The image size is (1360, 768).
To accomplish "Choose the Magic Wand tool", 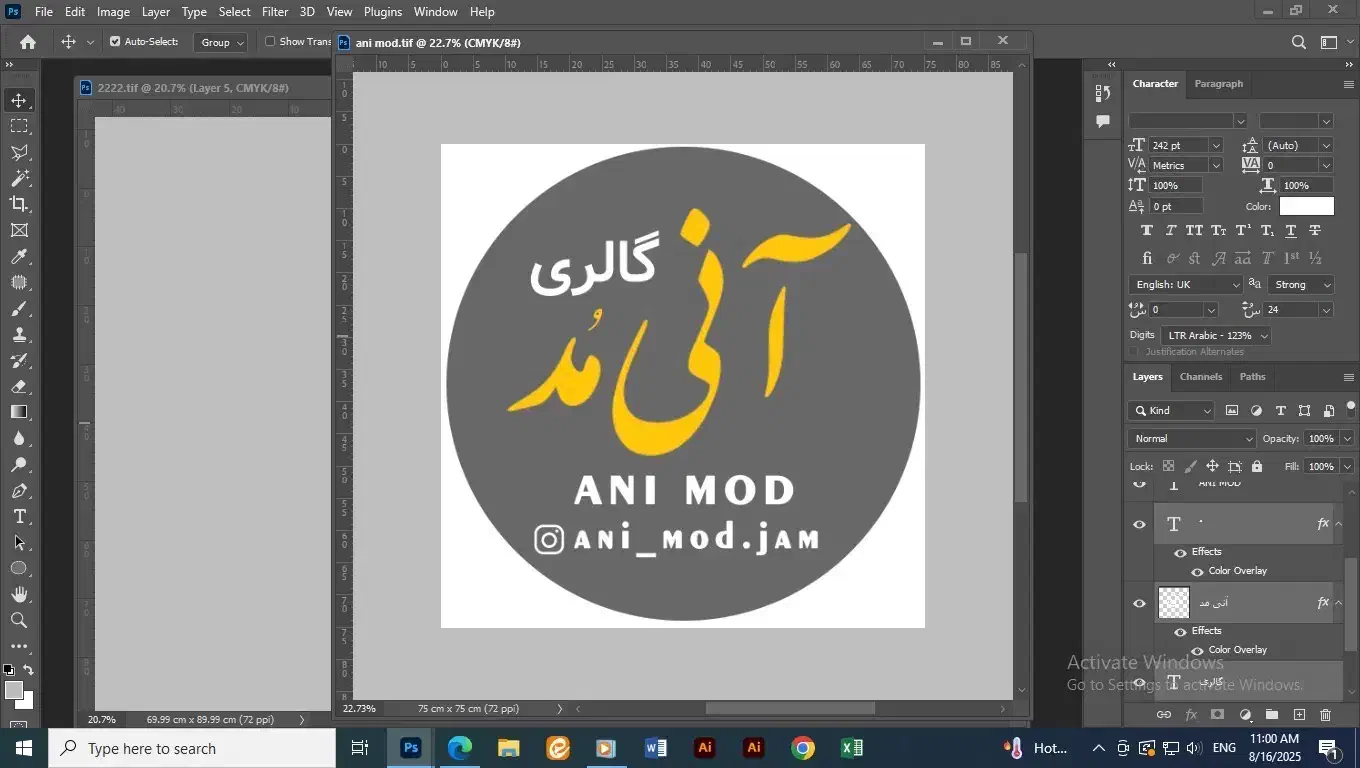I will [x=19, y=178].
